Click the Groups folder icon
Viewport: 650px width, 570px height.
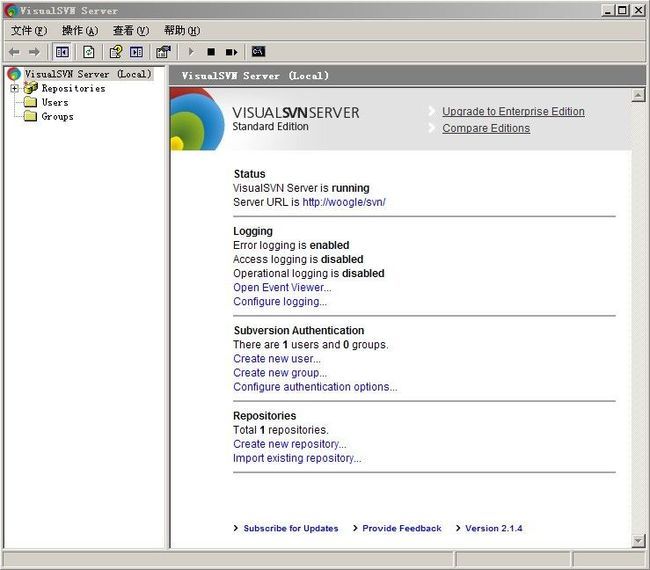pyautogui.click(x=30, y=116)
